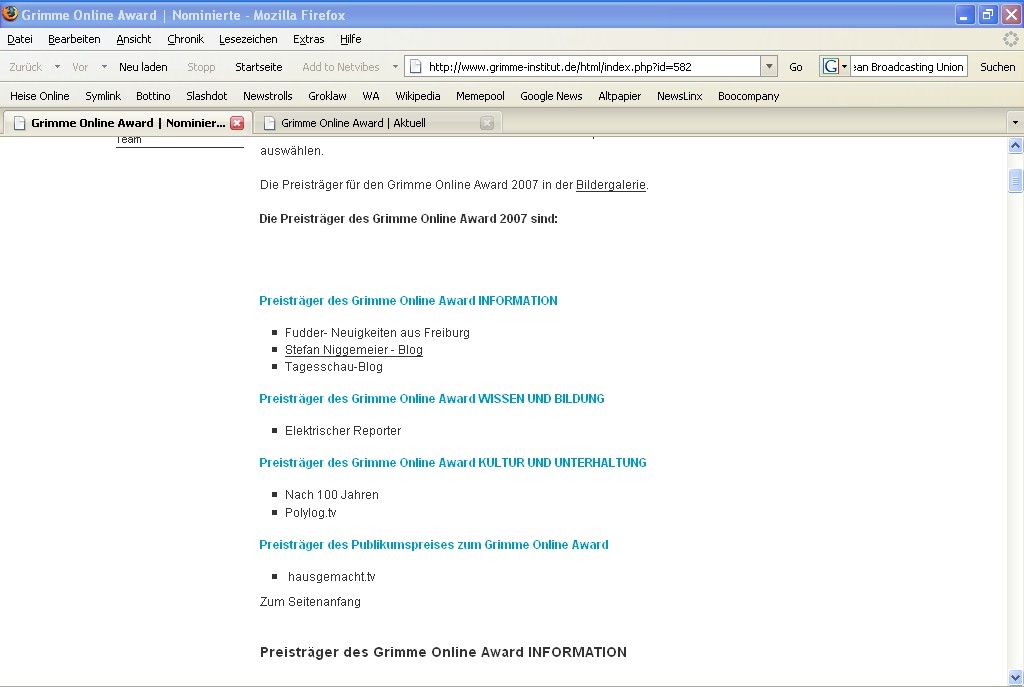Open Altpapier bookmark
Screen dimensions: 1024x687
point(620,96)
